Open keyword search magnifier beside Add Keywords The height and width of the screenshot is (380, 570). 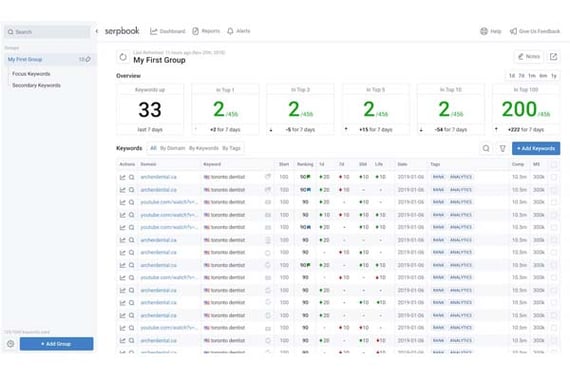pyautogui.click(x=486, y=148)
